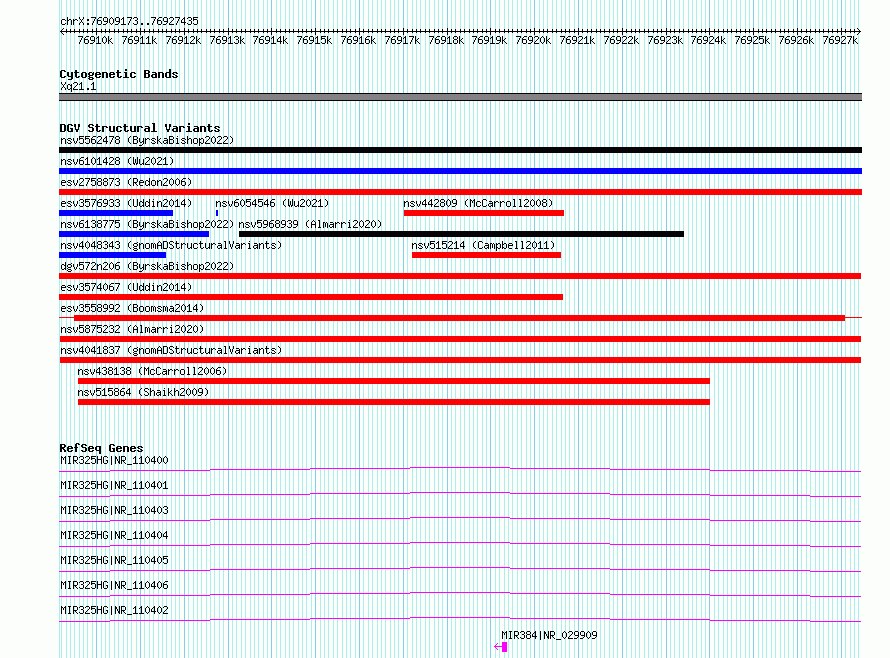Click the 76918k ruler tick label
Screen dimensions: 890x658
click(x=446, y=40)
